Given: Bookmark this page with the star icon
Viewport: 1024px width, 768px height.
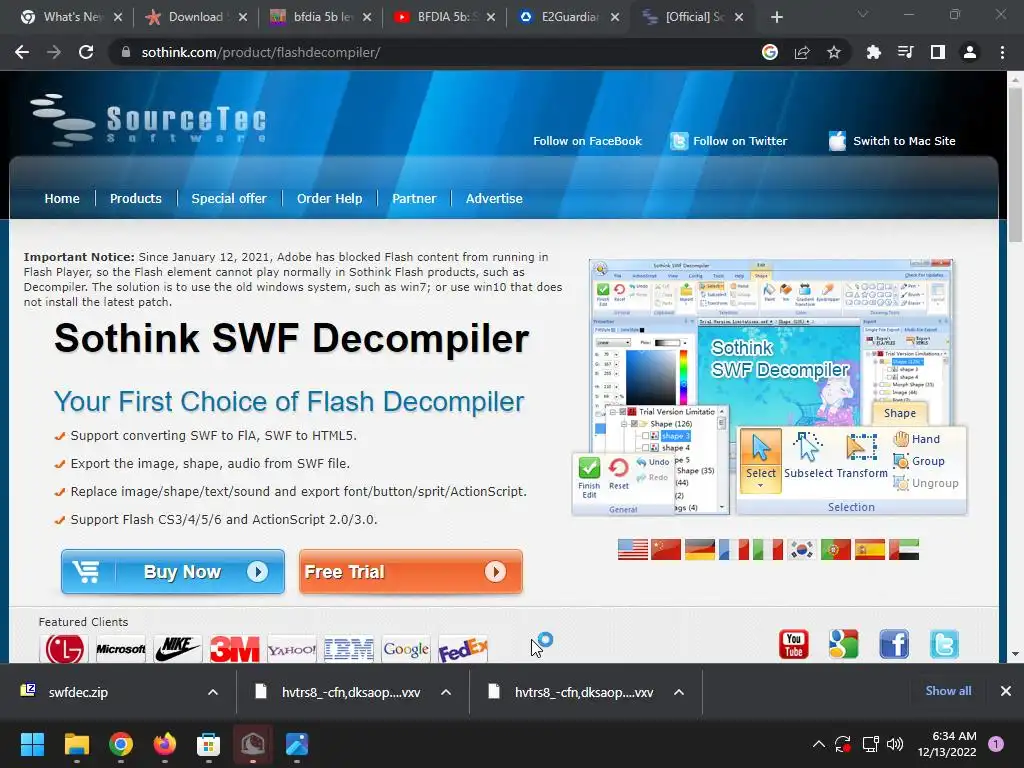Looking at the screenshot, I should [x=834, y=52].
